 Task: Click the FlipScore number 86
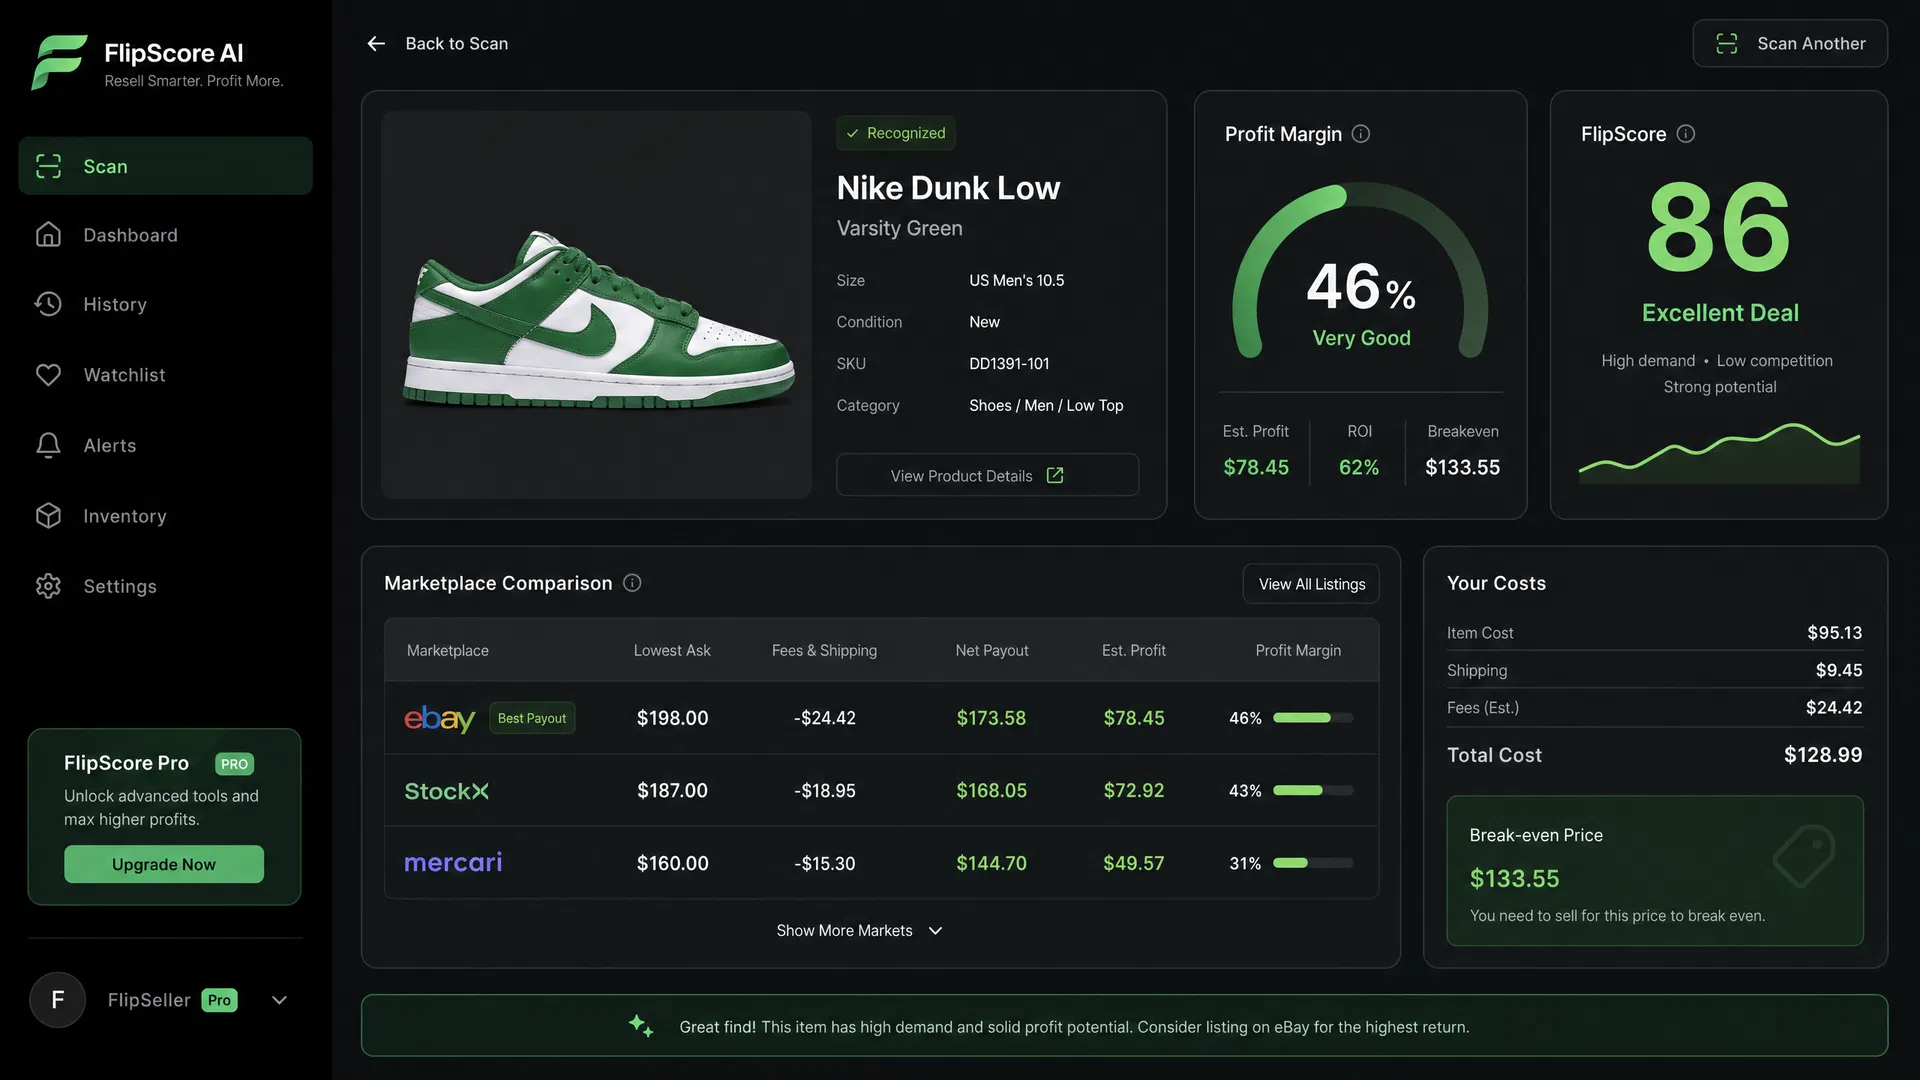[x=1719, y=227]
